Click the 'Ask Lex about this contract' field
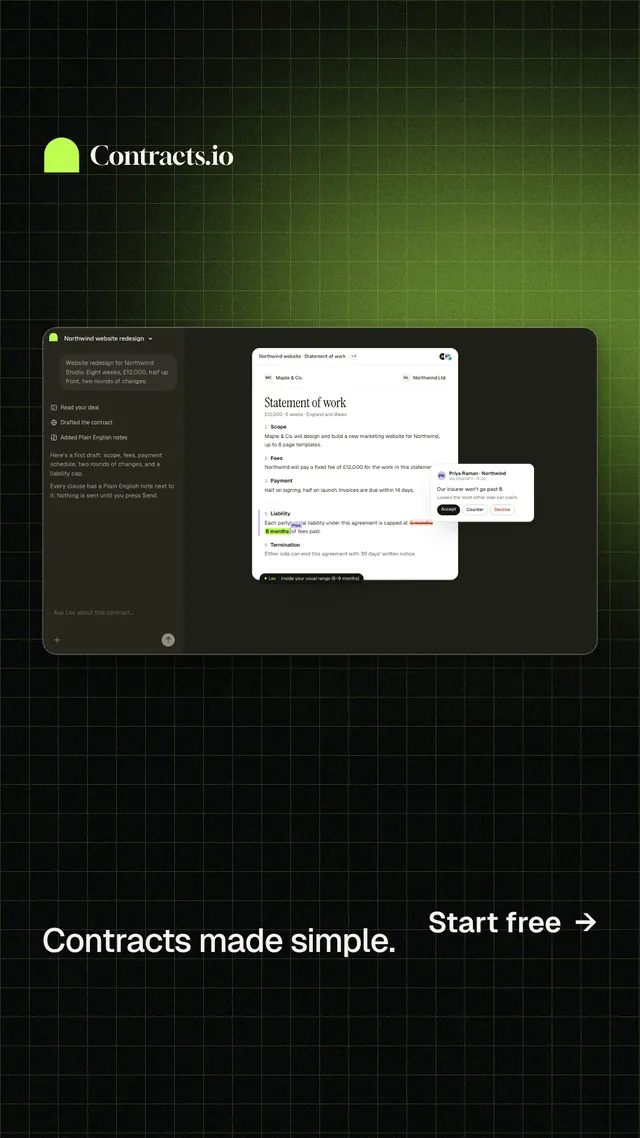The width and height of the screenshot is (640, 1138). point(94,613)
